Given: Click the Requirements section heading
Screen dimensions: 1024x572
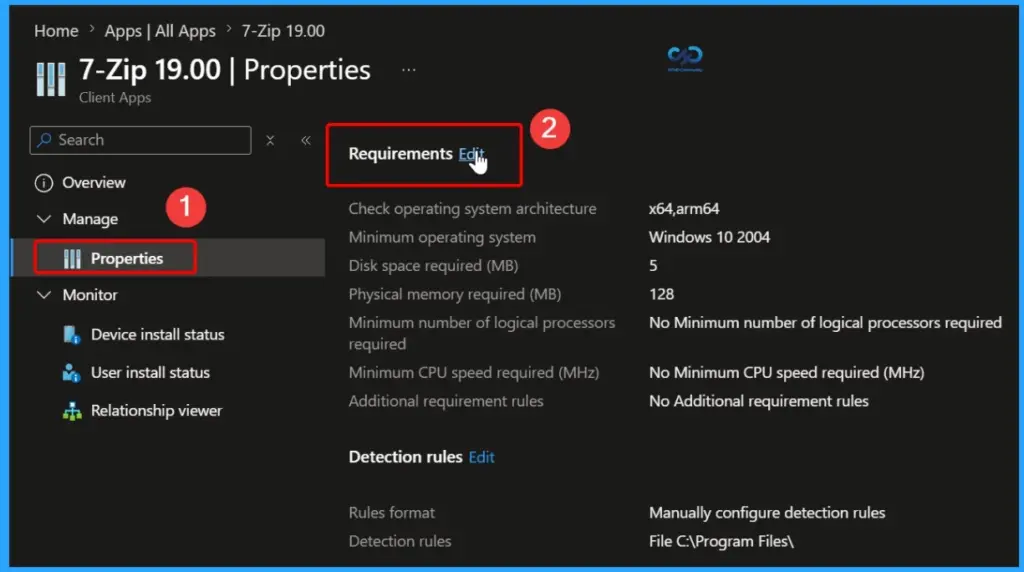Looking at the screenshot, I should click(x=400, y=154).
